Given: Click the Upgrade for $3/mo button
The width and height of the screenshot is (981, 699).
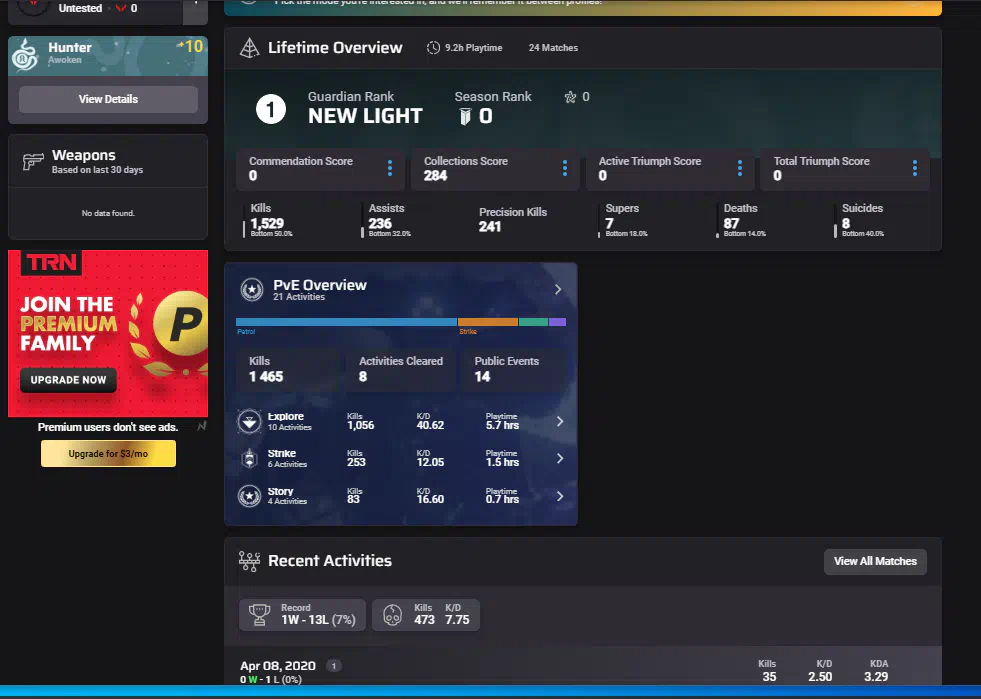Looking at the screenshot, I should 108,454.
